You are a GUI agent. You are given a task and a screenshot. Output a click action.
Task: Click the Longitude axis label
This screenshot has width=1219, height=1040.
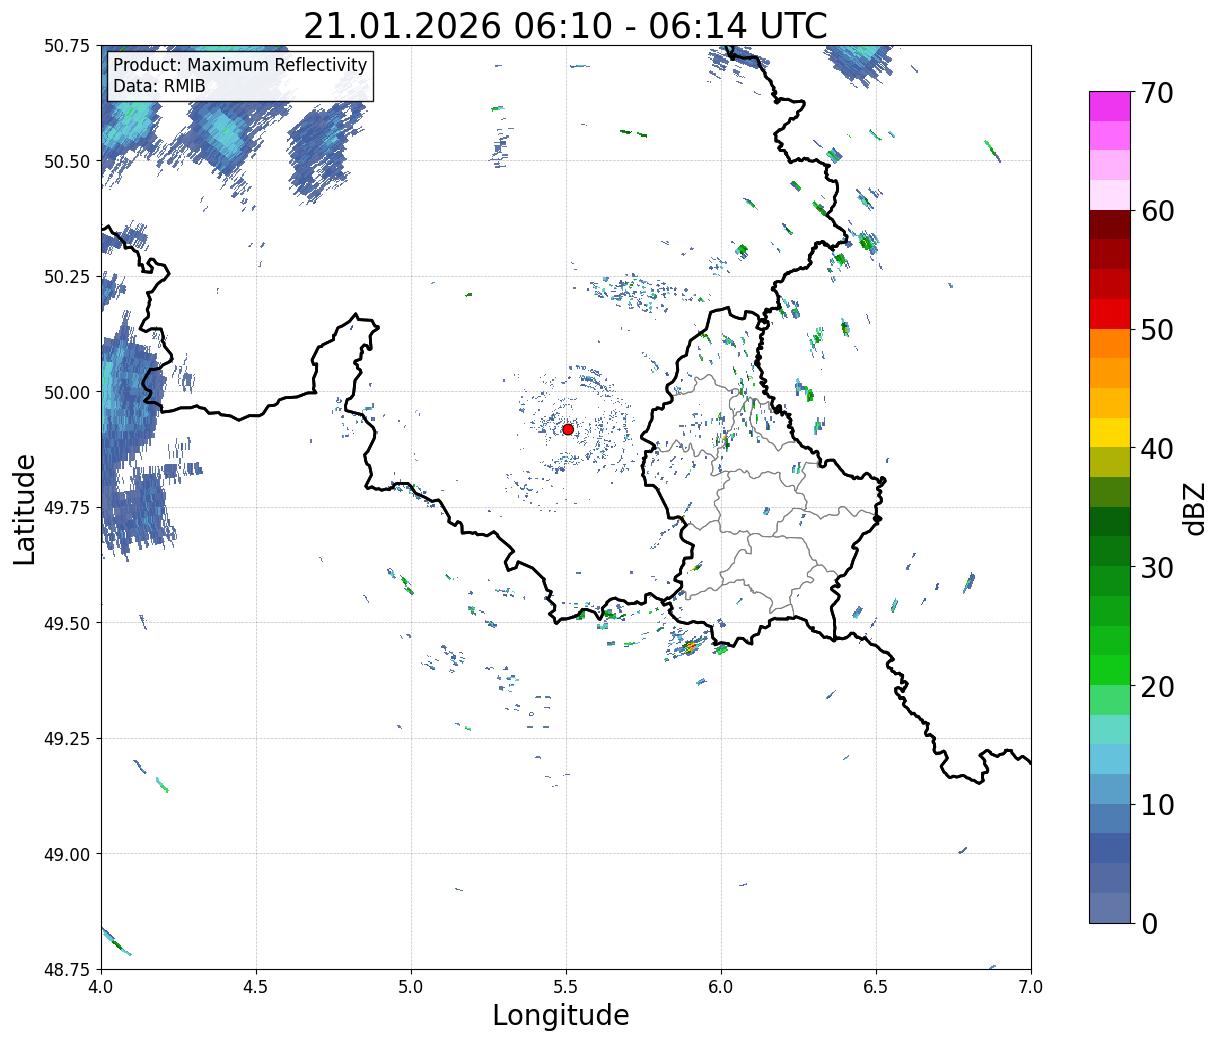(561, 1015)
